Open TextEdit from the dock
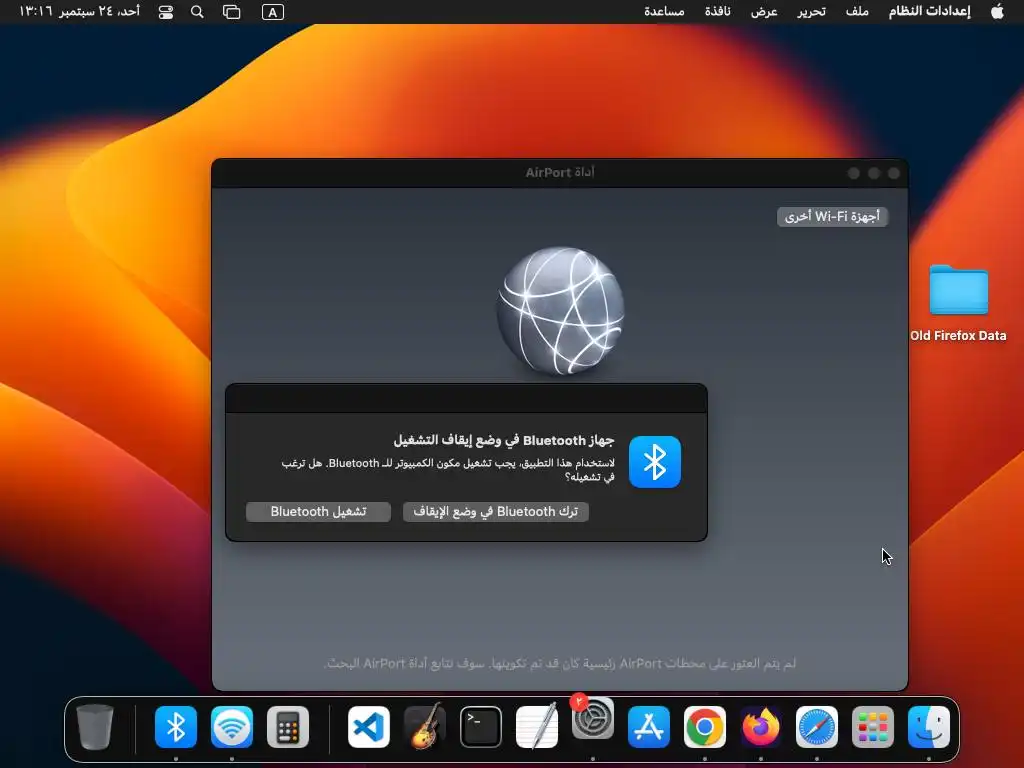This screenshot has width=1024, height=768. (x=537, y=727)
